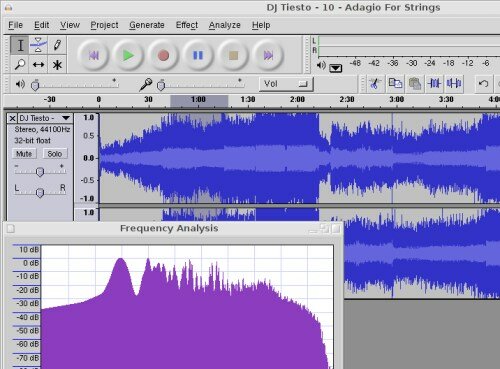Click the top channel waveform of the track
The width and height of the screenshot is (500, 369).
point(299,158)
